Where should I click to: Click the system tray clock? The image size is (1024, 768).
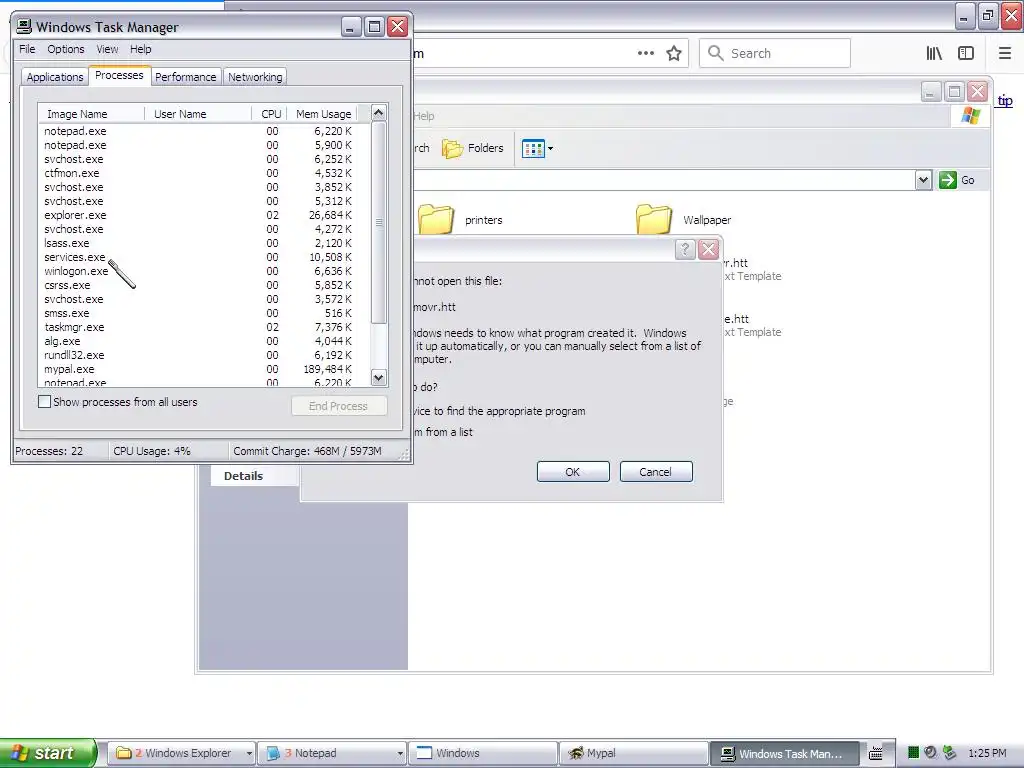(987, 753)
